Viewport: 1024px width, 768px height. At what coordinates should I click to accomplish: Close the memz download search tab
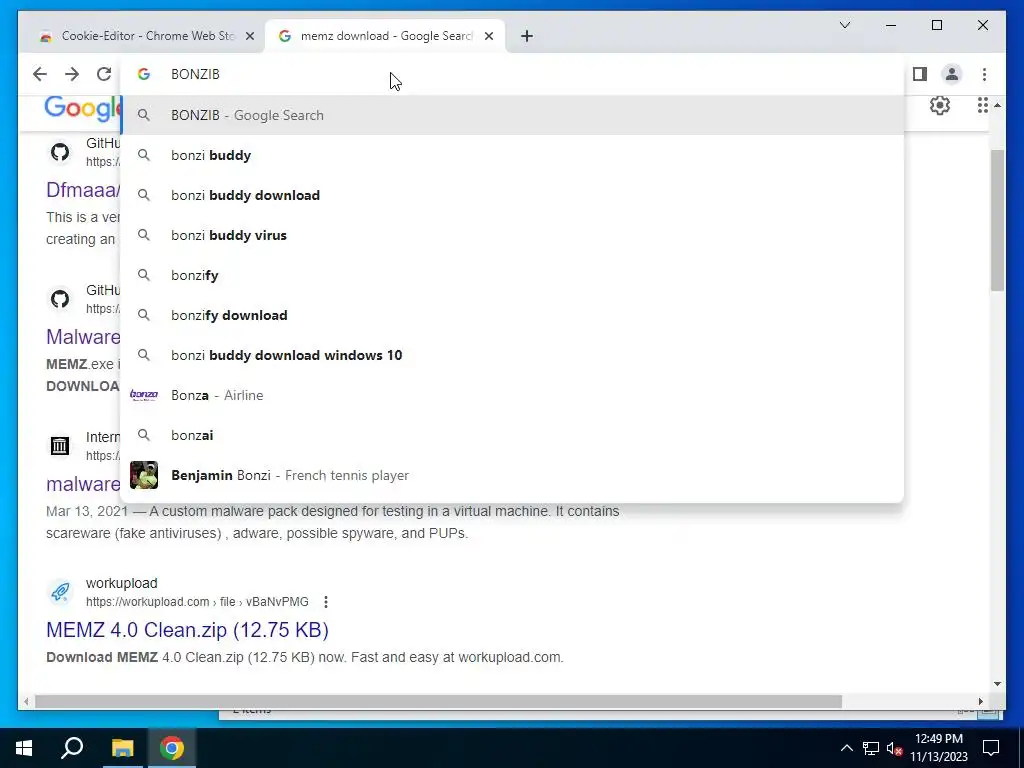[488, 36]
